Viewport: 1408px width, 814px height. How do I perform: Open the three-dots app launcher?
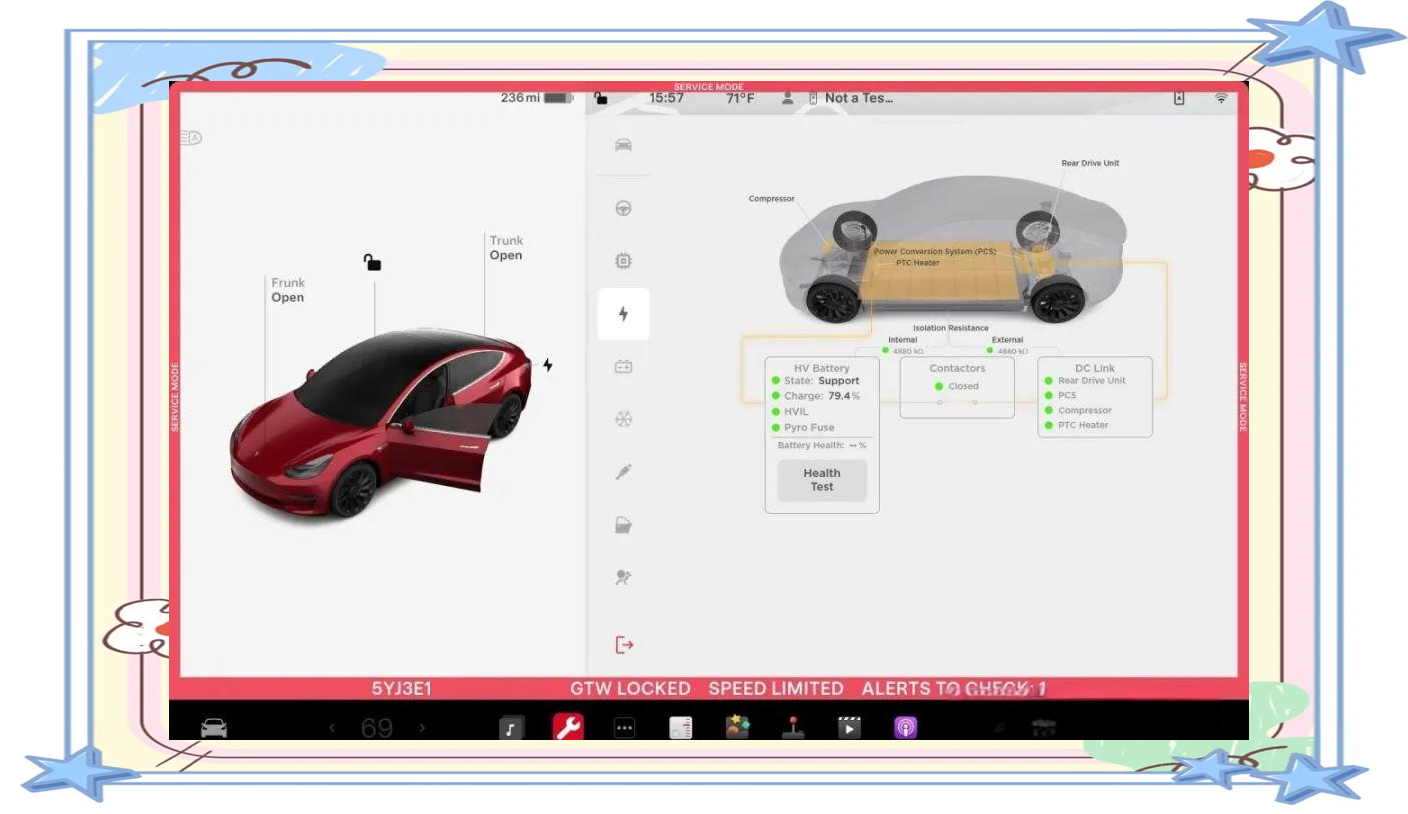624,729
